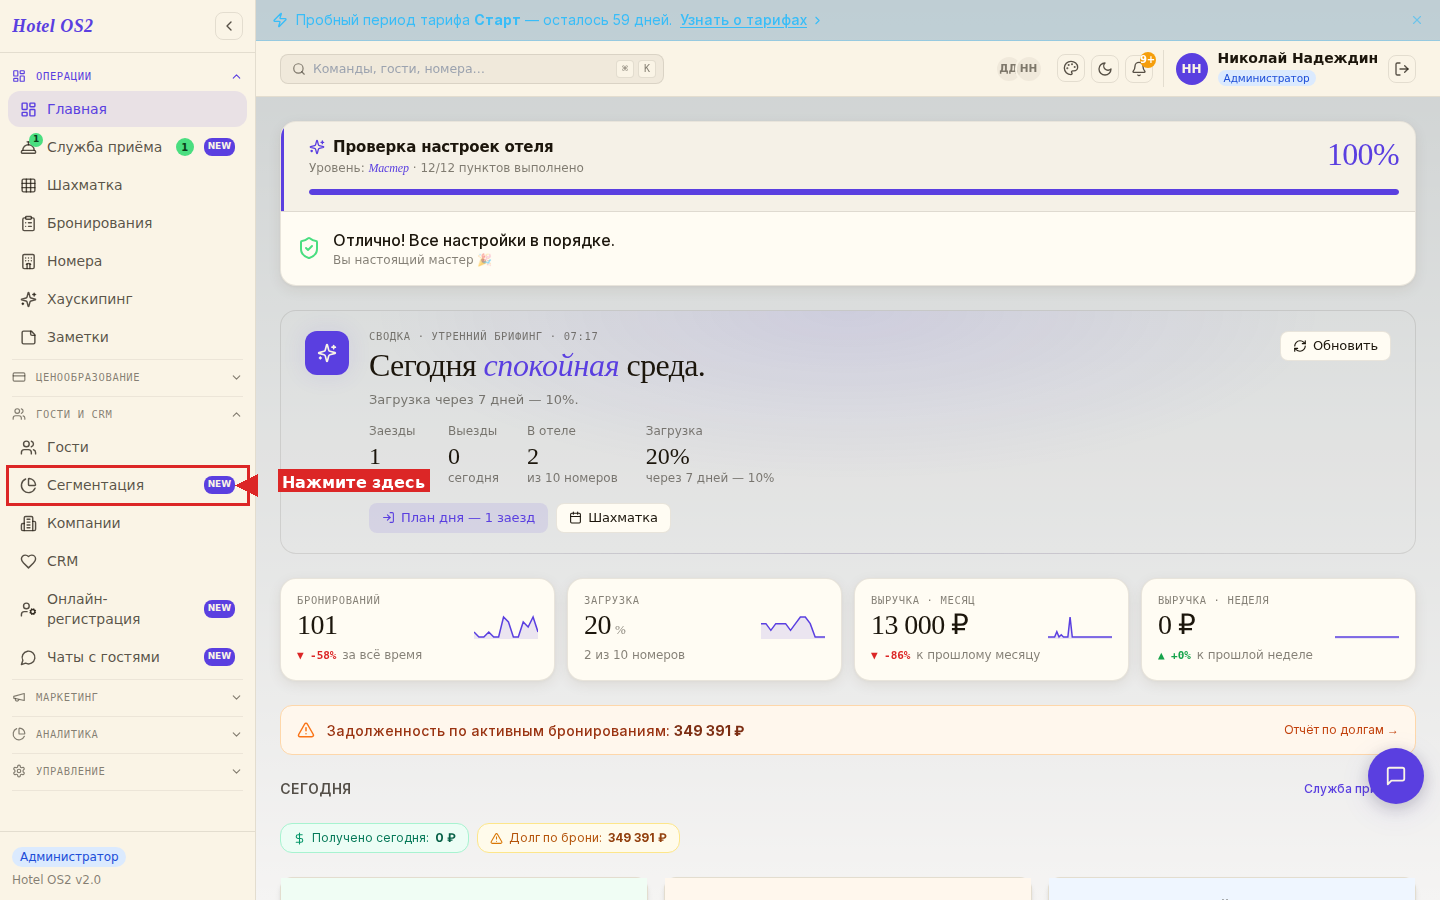Viewport: 1440px width, 900px height.
Task: Click the Hotel OS2 v2.0 version text
Action: [x=57, y=880]
